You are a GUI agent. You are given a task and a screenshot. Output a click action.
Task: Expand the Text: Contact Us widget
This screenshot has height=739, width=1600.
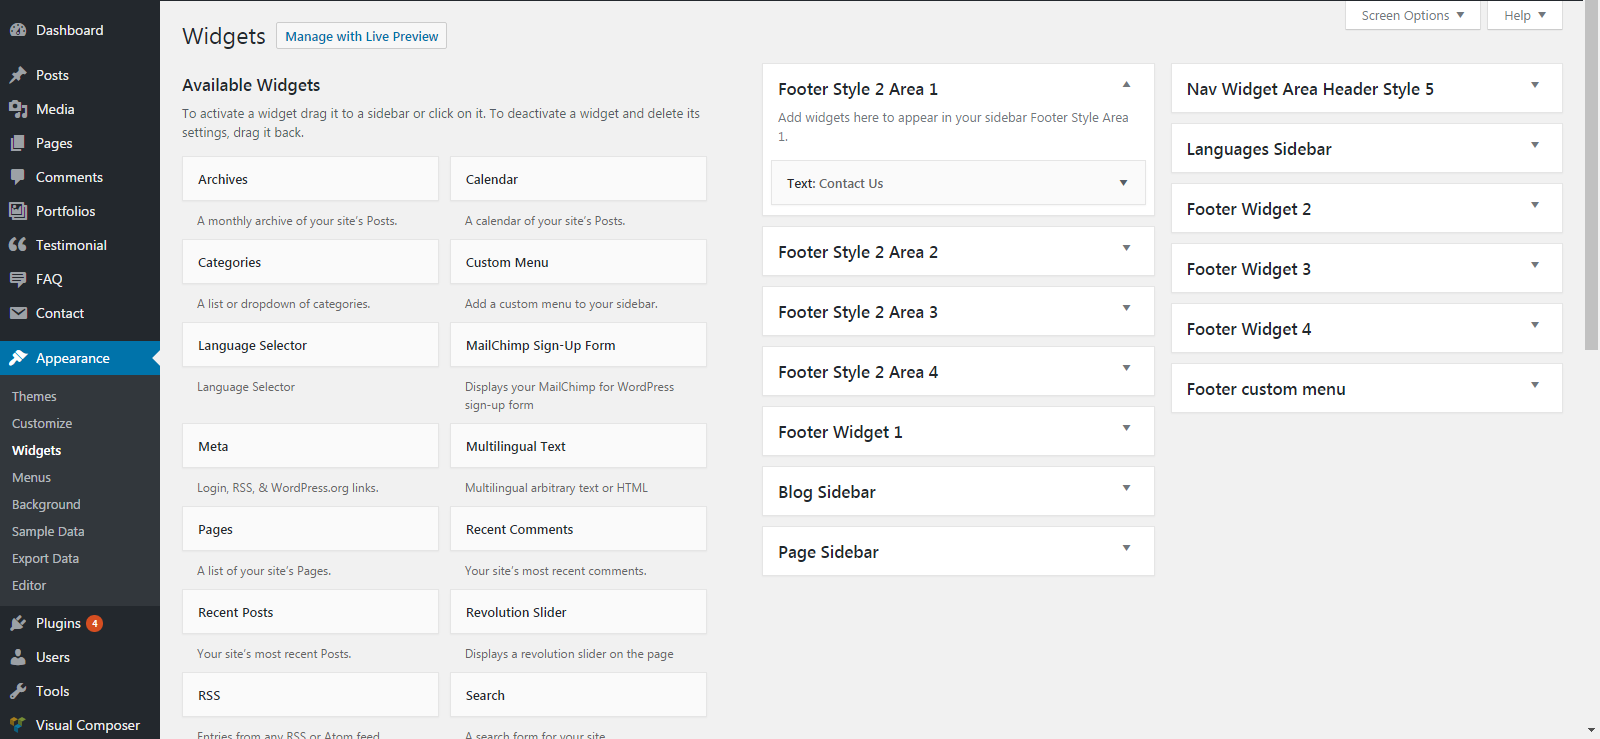coord(1123,183)
